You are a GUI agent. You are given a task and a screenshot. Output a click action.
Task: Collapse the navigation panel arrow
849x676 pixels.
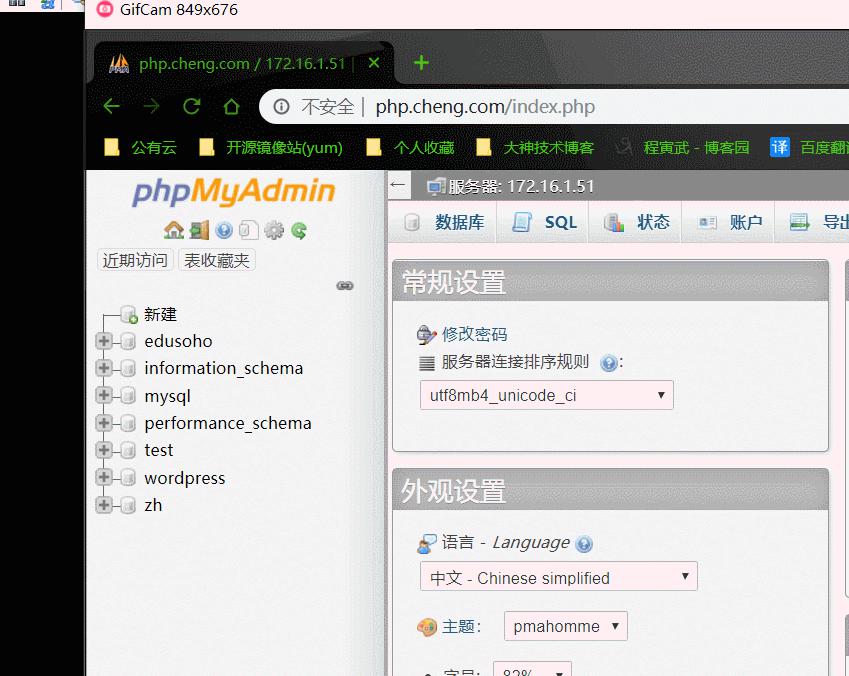coord(398,185)
